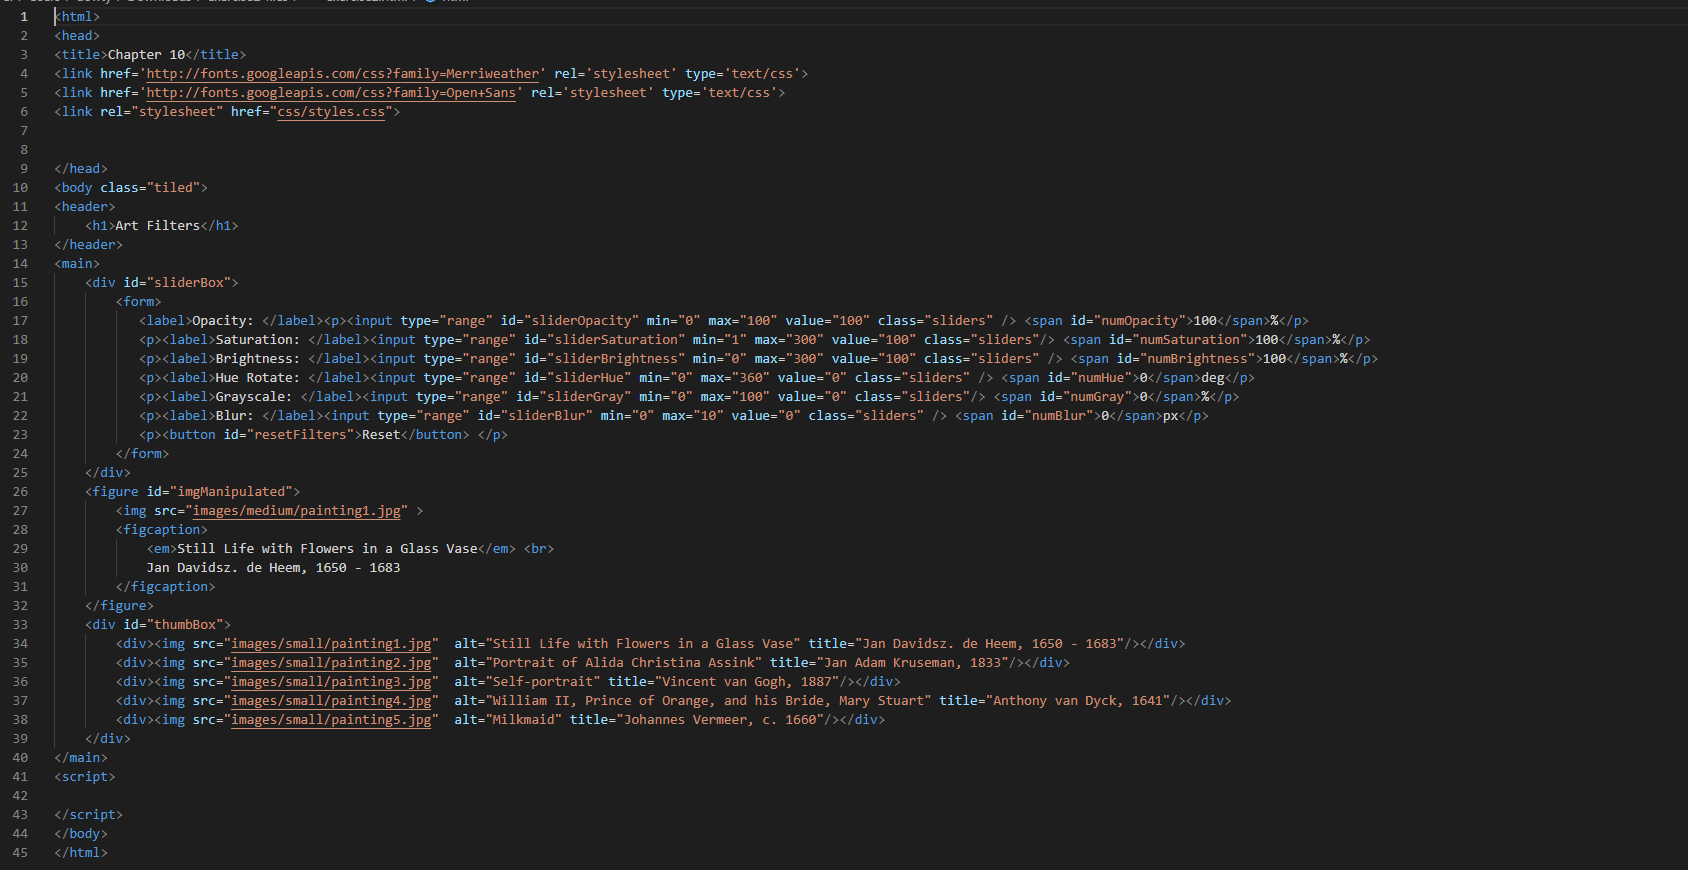Click the span id "numHue"
Image resolution: width=1688 pixels, height=870 pixels.
coord(1101,378)
